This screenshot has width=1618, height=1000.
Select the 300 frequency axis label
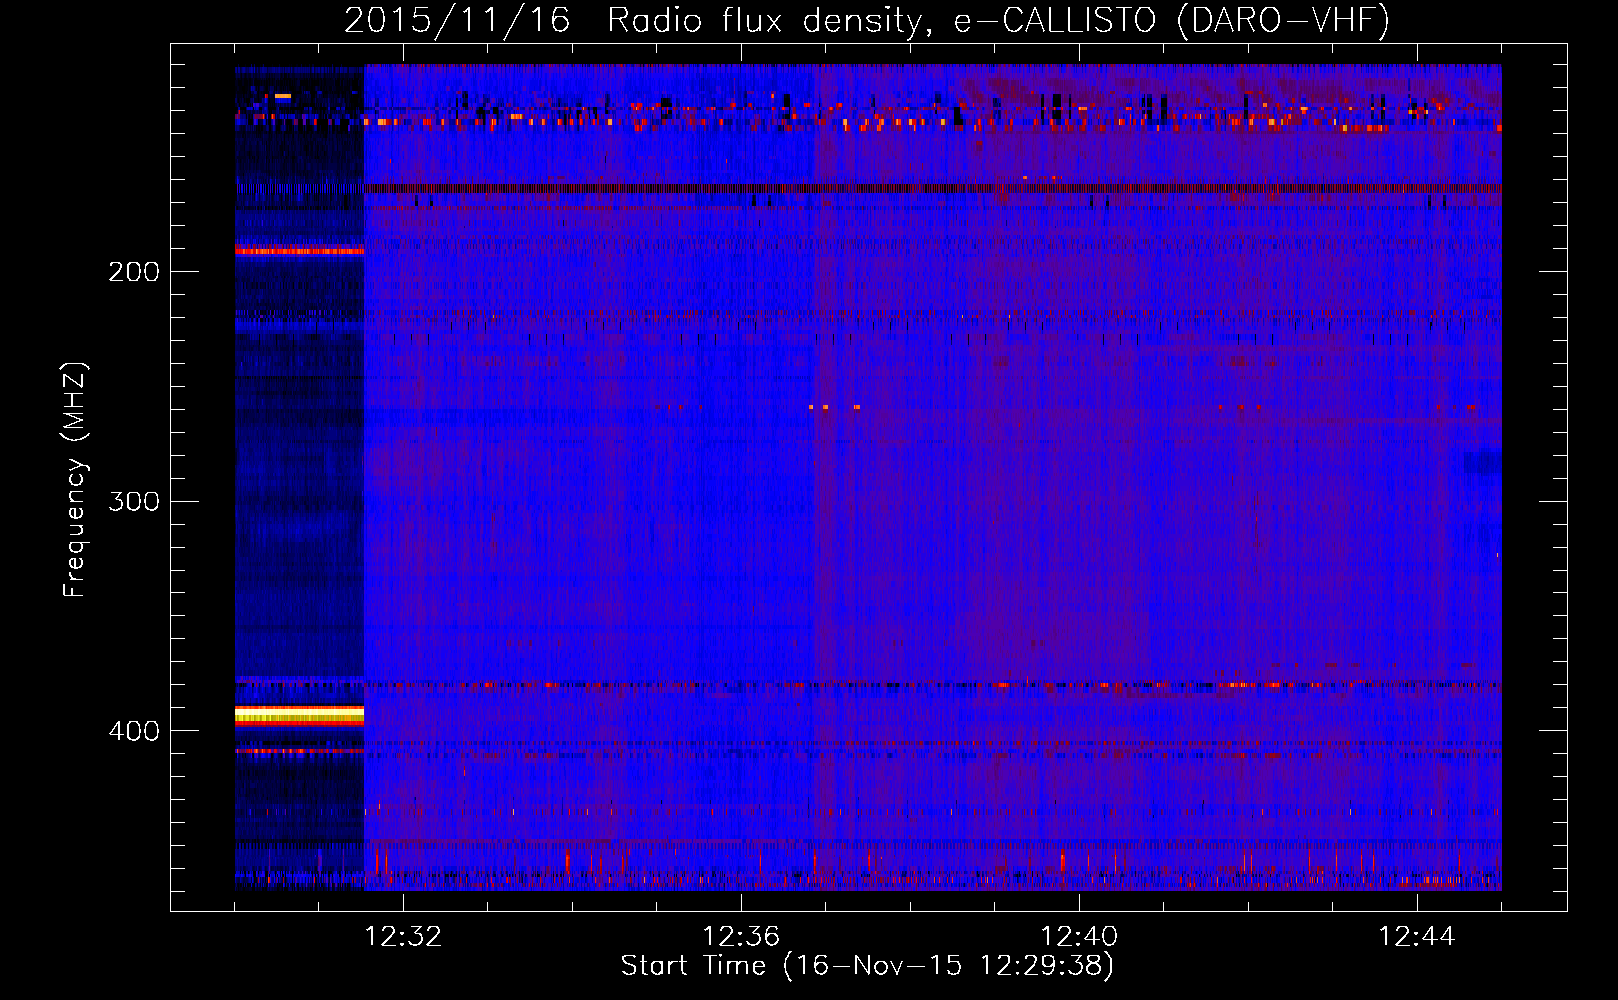(134, 501)
